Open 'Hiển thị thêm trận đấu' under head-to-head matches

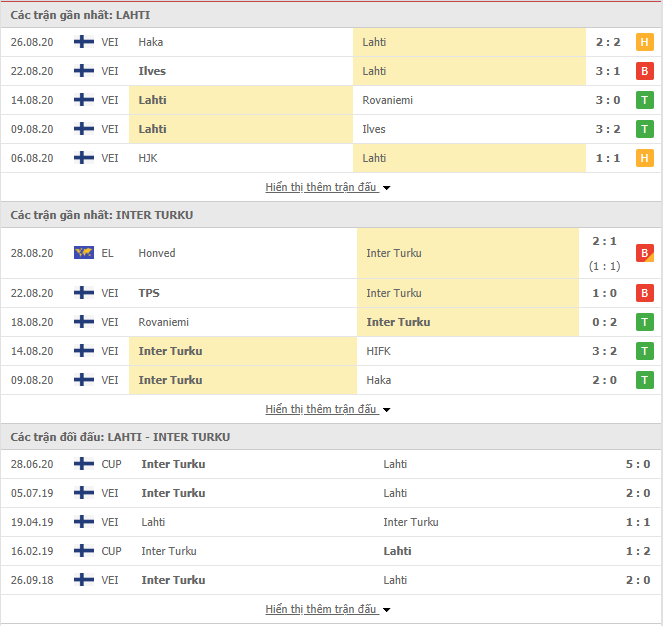pos(321,609)
